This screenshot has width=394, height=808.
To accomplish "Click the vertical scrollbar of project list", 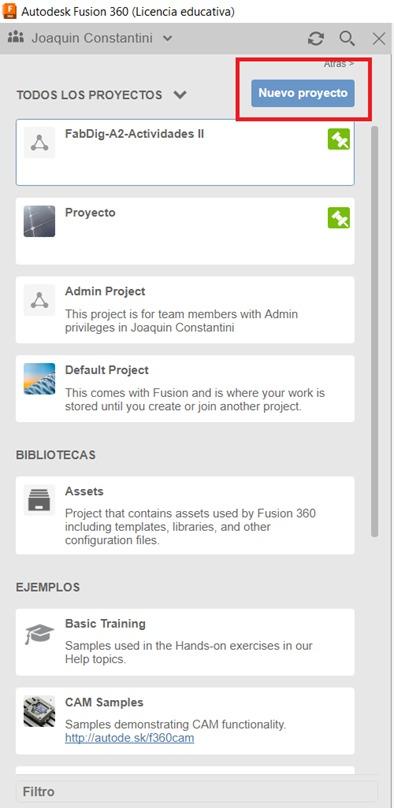I will pyautogui.click(x=374, y=331).
